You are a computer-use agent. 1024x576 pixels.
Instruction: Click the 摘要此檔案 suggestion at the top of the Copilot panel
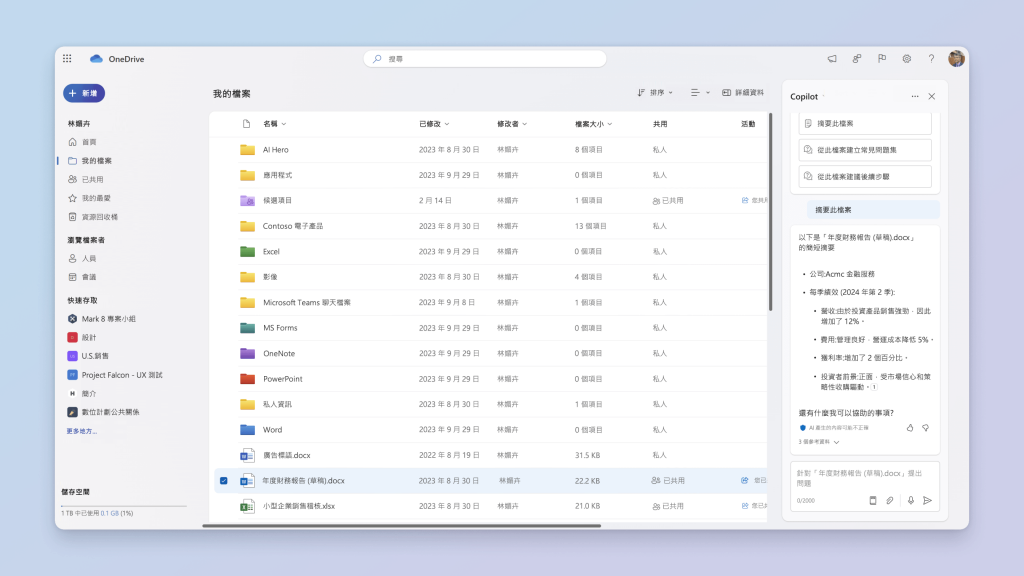(865, 123)
